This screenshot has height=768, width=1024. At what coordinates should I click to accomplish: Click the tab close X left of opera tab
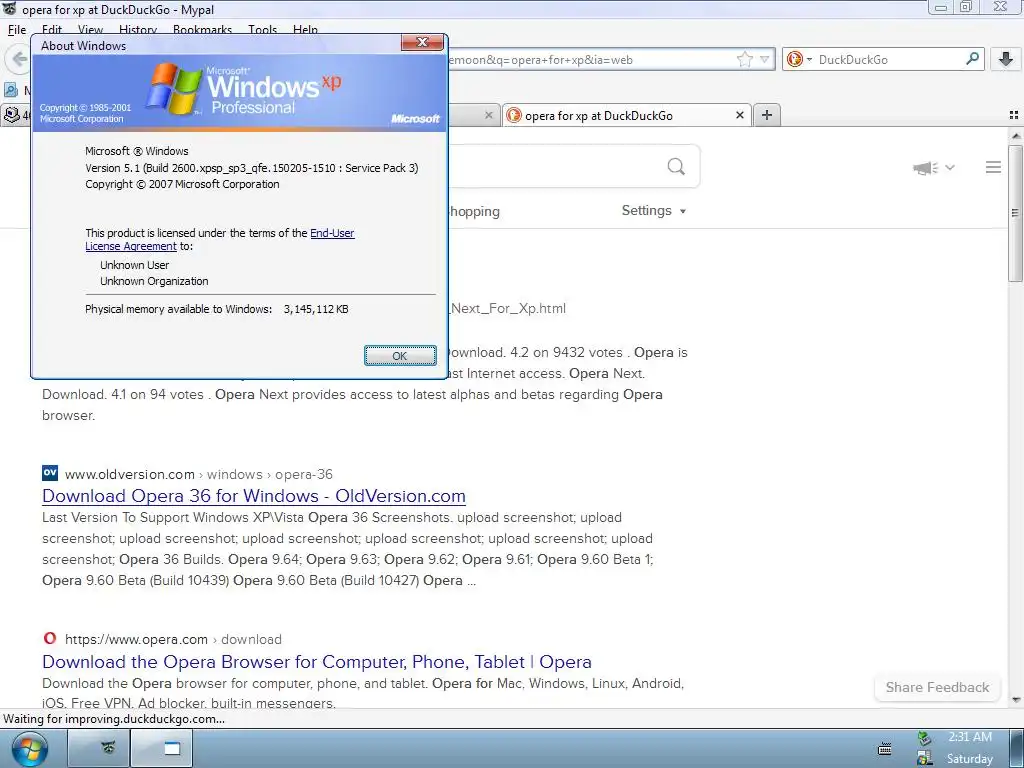[x=488, y=115]
